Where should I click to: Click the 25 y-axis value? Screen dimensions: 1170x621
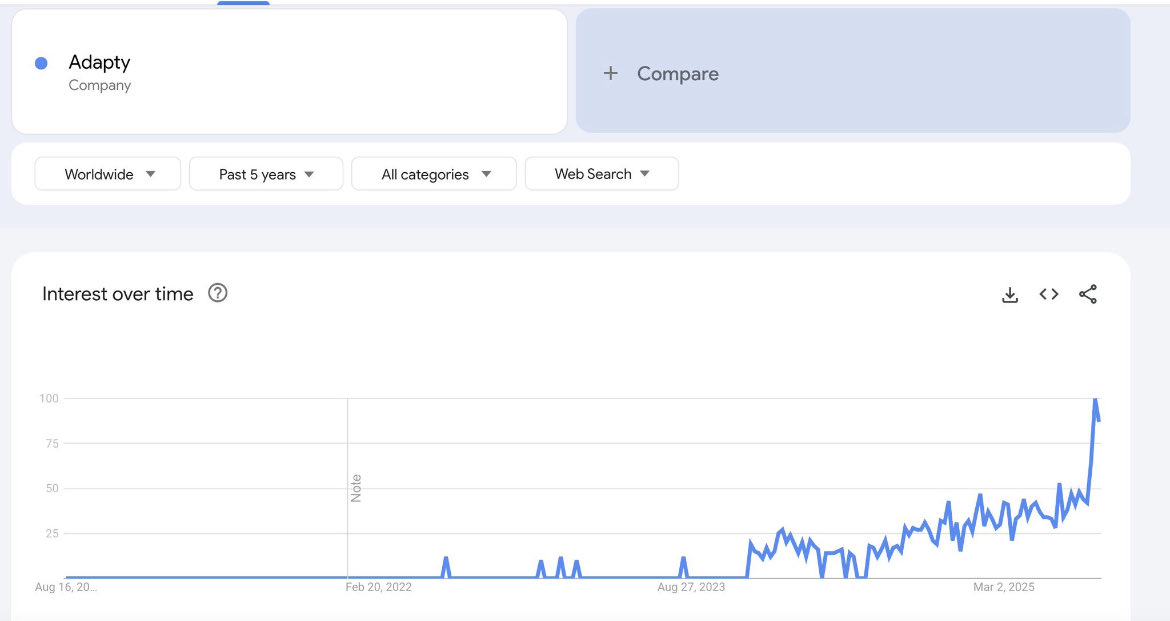point(51,533)
